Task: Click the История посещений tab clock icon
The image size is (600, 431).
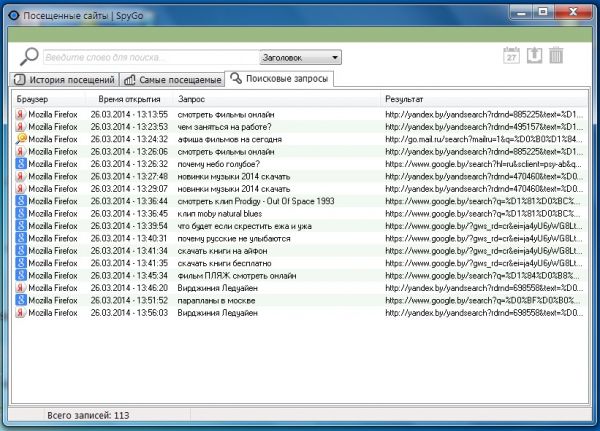Action: point(20,80)
